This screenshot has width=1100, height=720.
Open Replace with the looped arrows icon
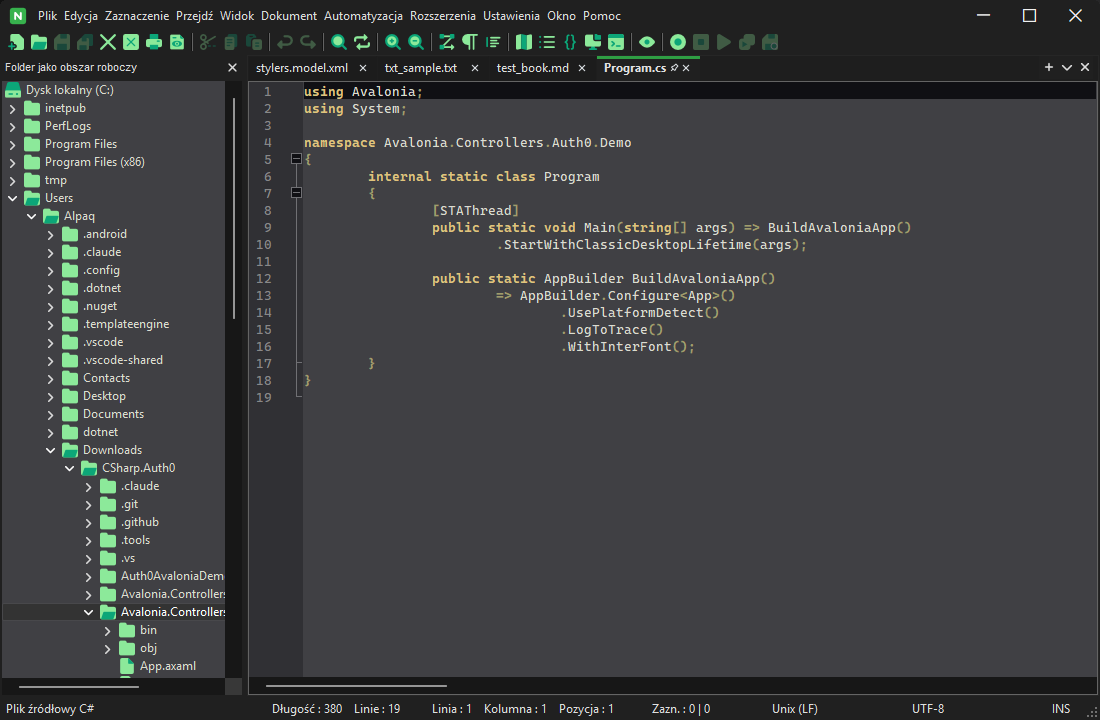362,42
